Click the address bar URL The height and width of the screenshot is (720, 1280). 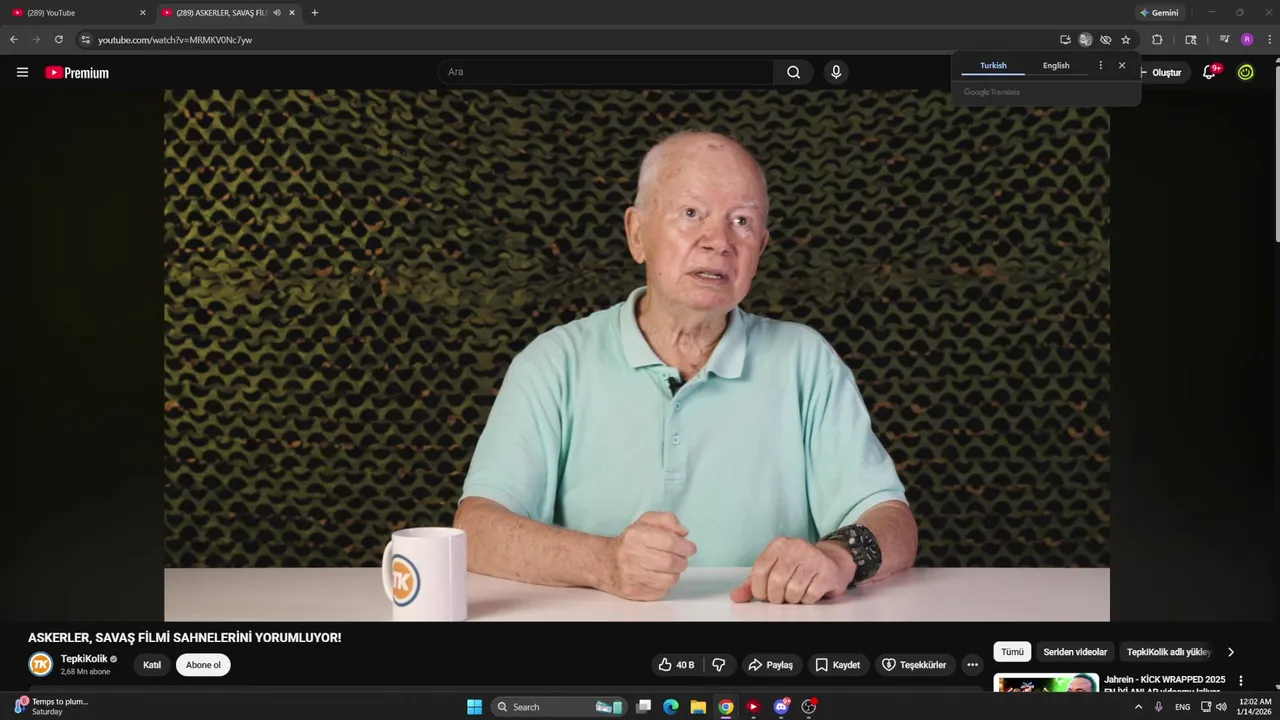pos(175,40)
